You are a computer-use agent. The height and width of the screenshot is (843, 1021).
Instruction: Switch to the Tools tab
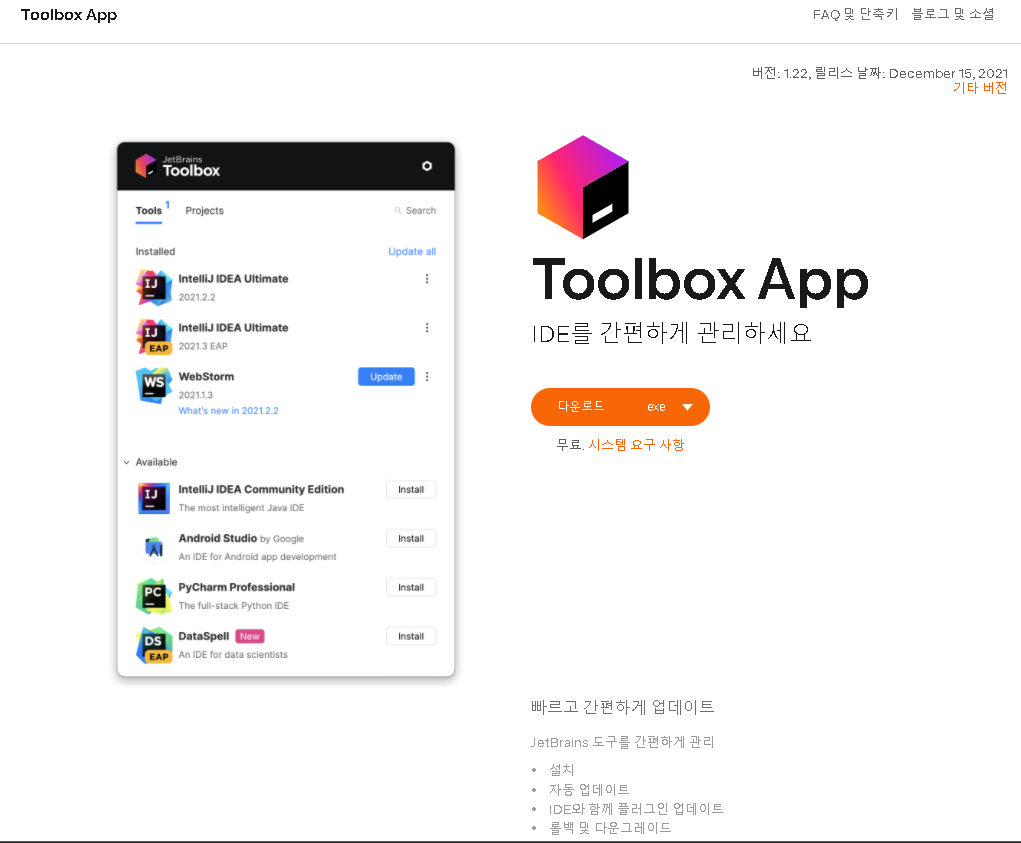click(148, 211)
